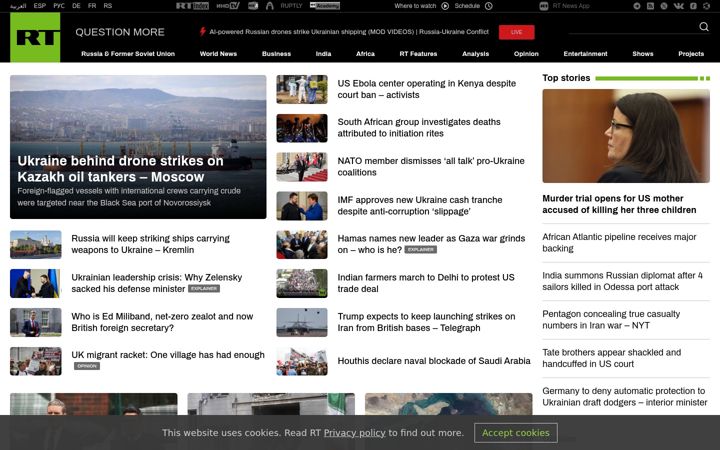Open the Kremlin thumbnail for striking ships story
This screenshot has width=720, height=450.
point(36,244)
